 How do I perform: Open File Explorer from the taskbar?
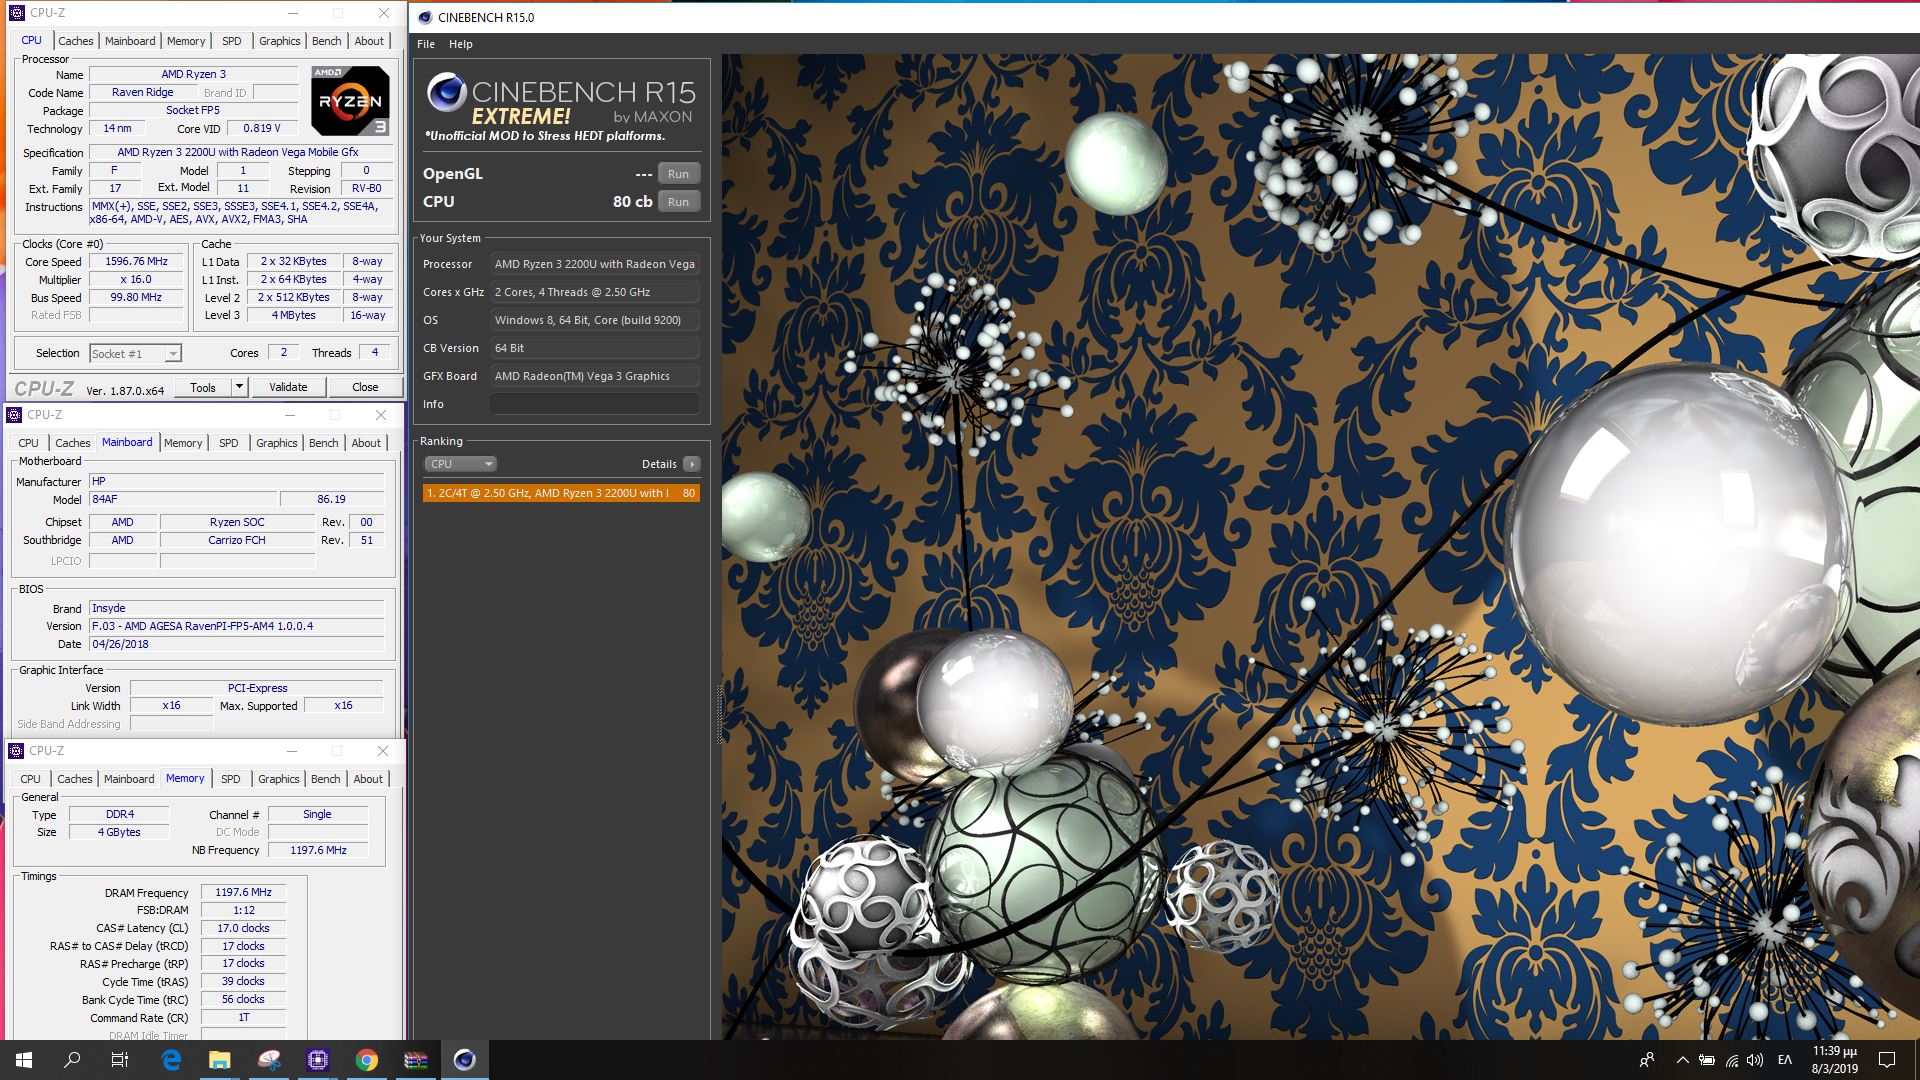220,1060
